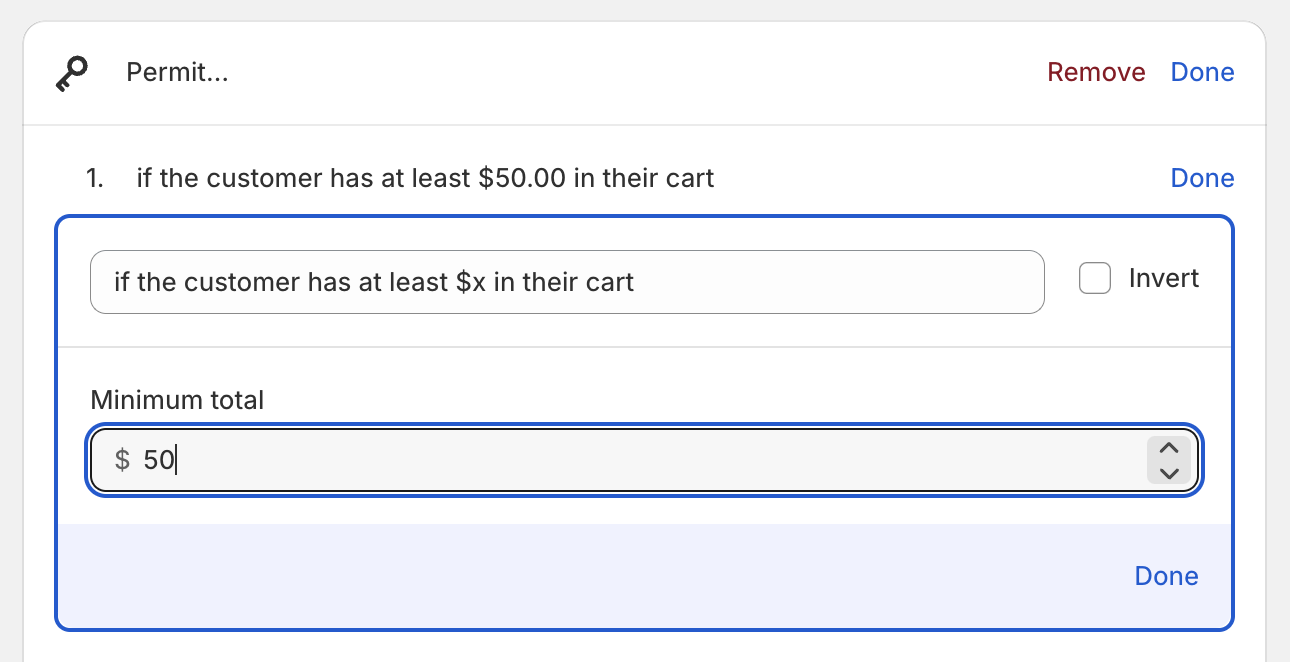
Task: Open the cart condition type selector
Action: tap(567, 282)
